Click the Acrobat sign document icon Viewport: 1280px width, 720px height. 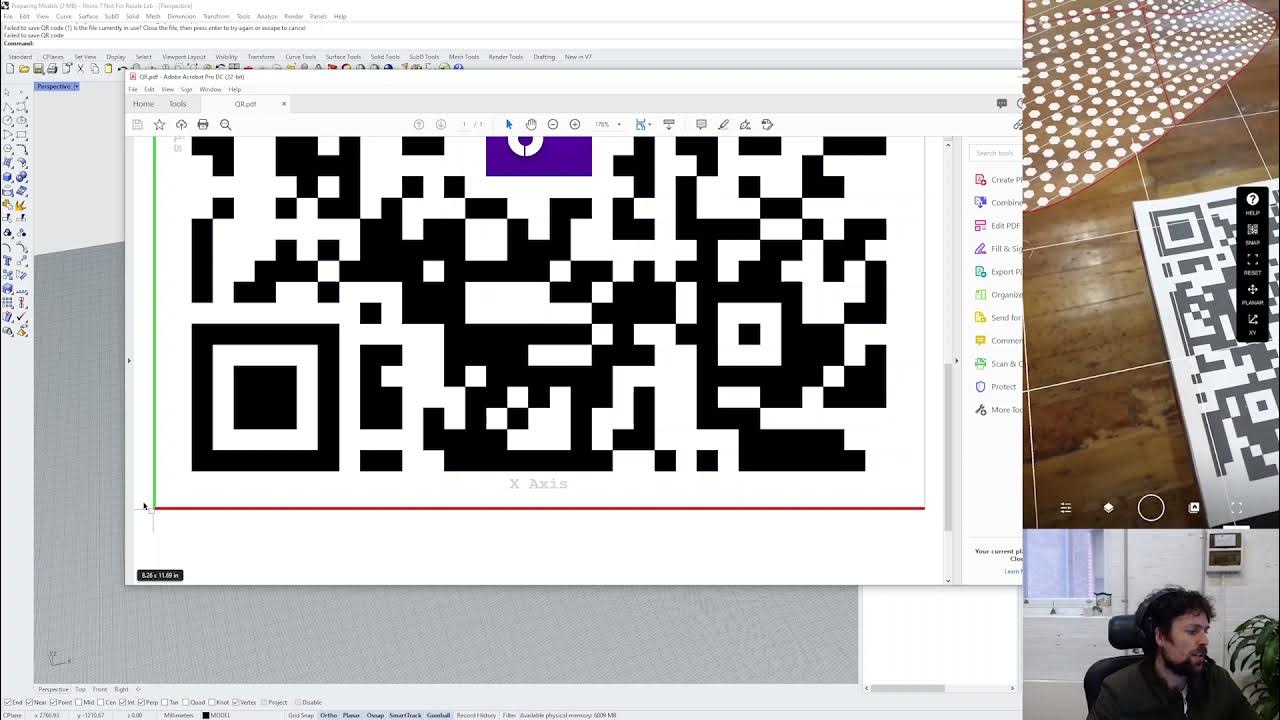click(x=745, y=124)
